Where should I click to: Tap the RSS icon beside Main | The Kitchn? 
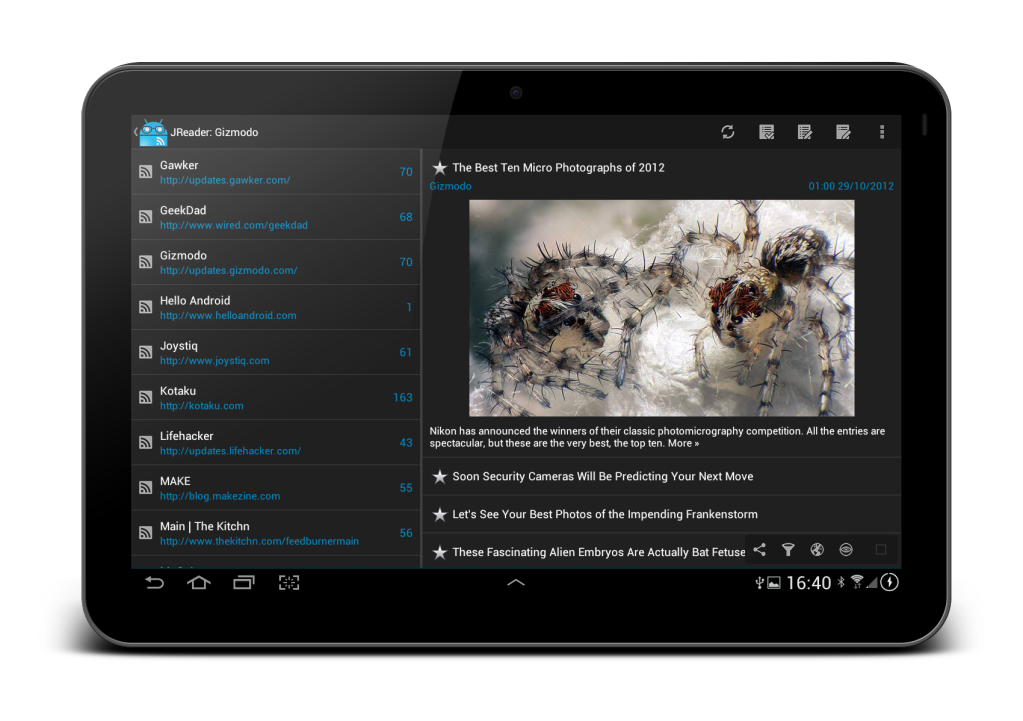point(145,532)
